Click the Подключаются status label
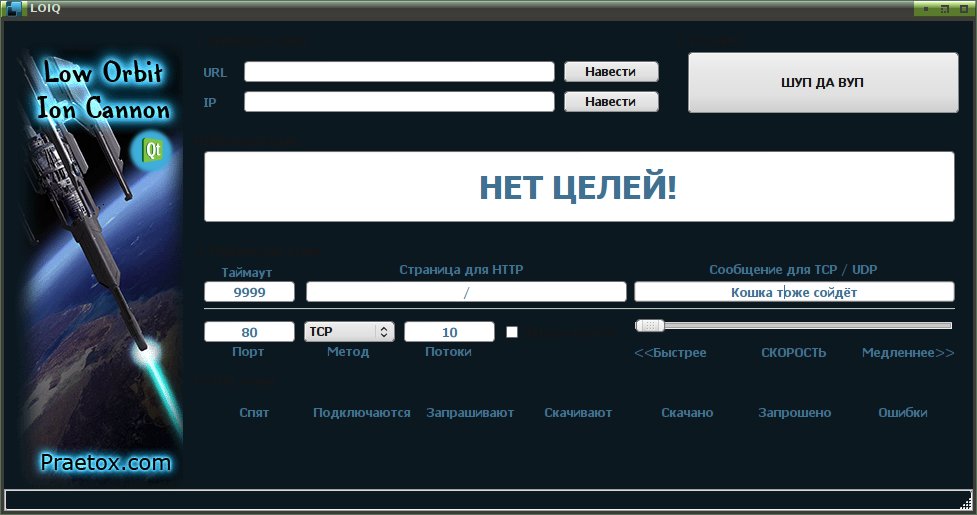This screenshot has height=515, width=977. [361, 412]
